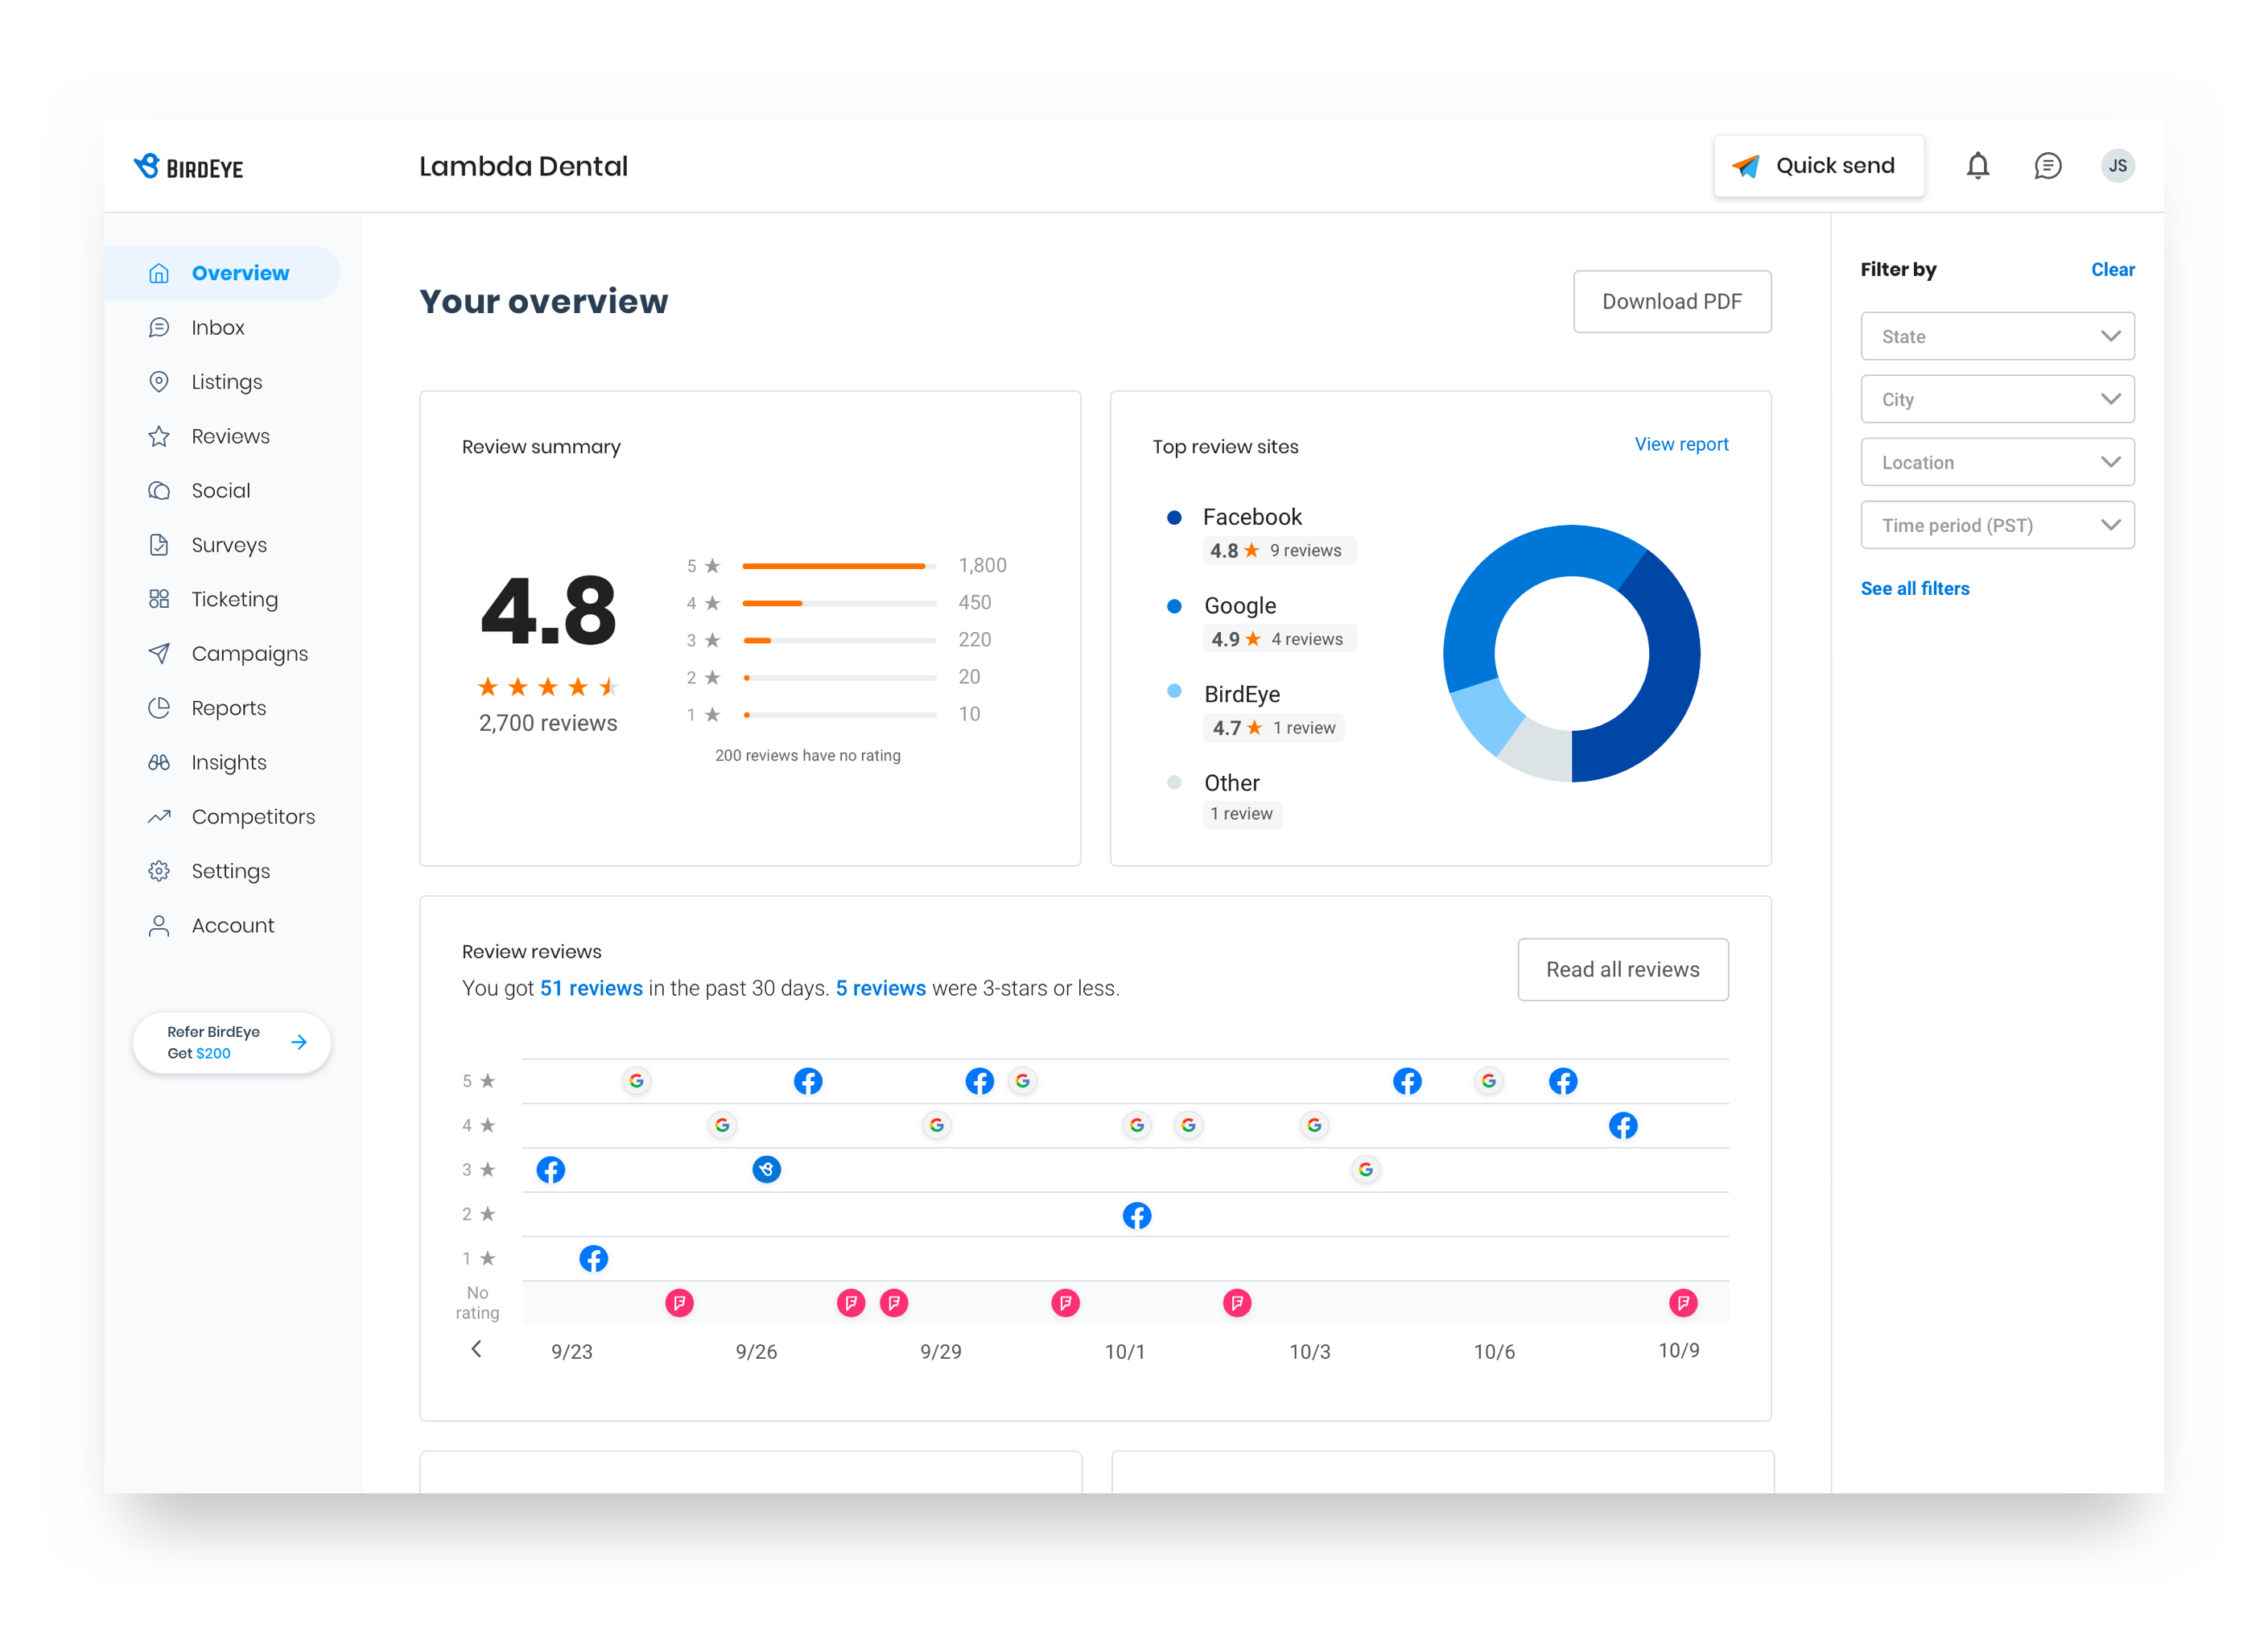Open the chat messages icon in header
This screenshot has height=1647, width=2268.
click(x=2047, y=166)
